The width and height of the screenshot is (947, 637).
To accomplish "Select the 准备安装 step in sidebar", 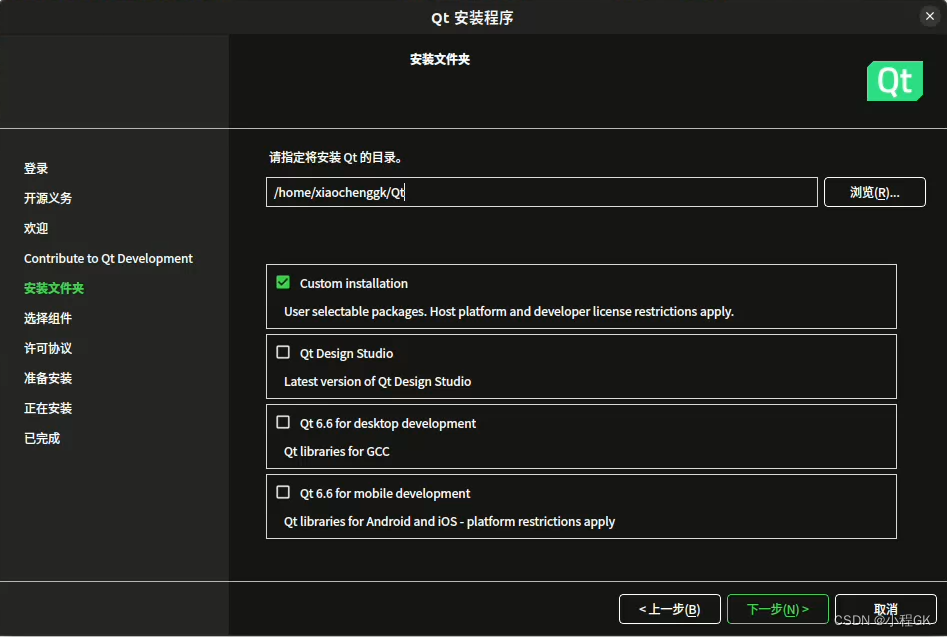I will 48,379.
